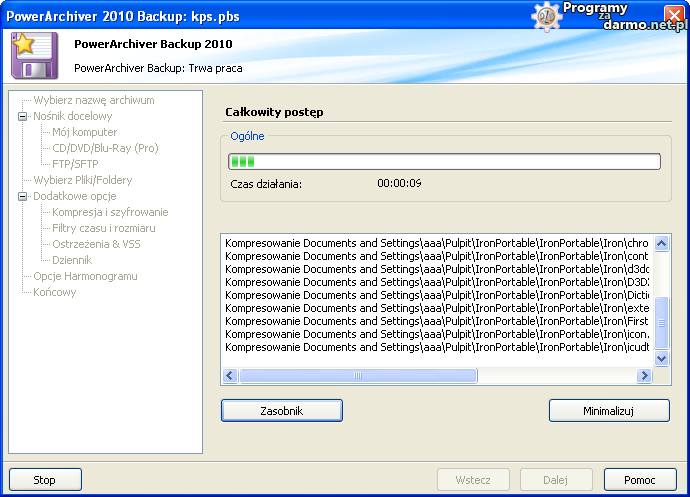Select Dziennik in the options tree
Viewport: 690px width, 497px height.
coord(72,260)
